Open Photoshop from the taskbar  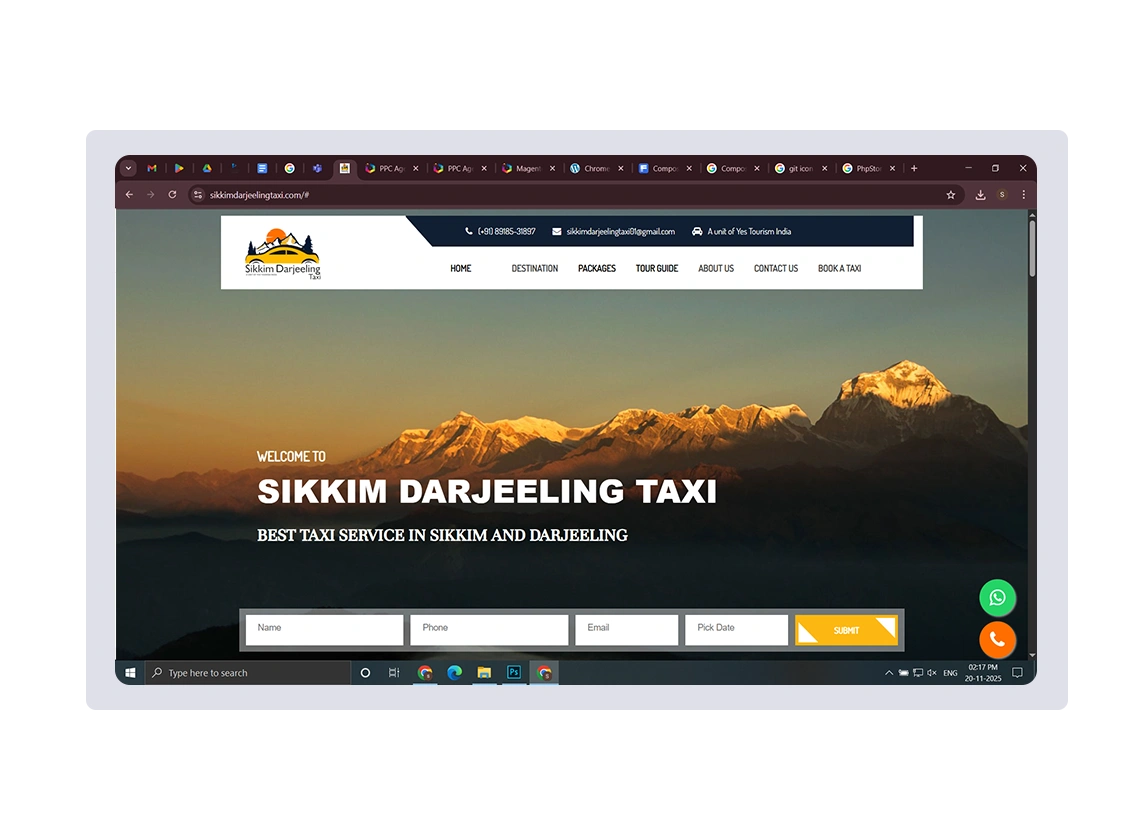pos(513,673)
